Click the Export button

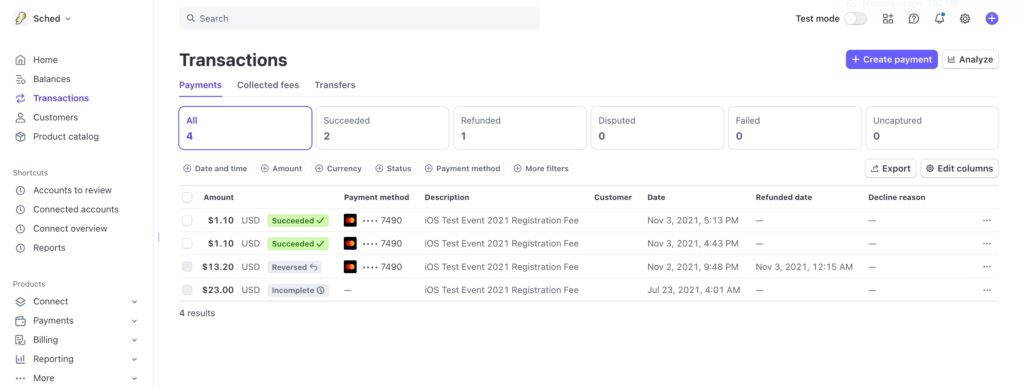pyautogui.click(x=891, y=169)
